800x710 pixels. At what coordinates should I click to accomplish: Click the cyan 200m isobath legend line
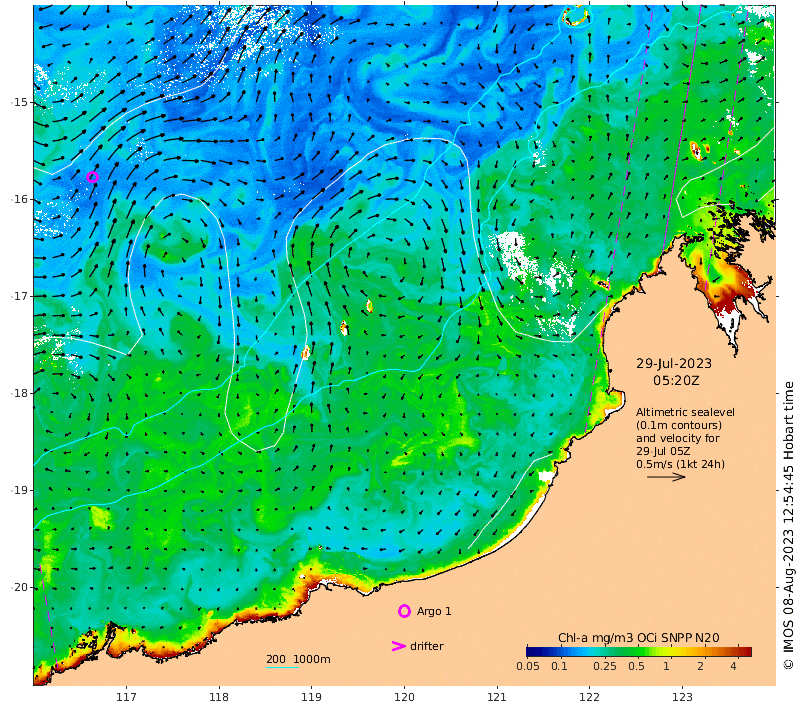tap(282, 667)
